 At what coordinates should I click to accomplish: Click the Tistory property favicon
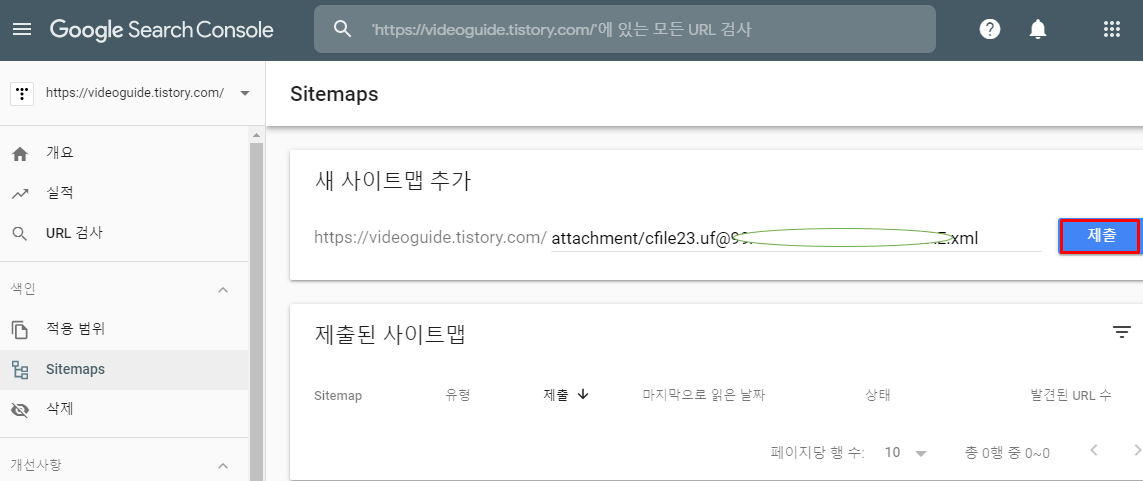pyautogui.click(x=23, y=93)
